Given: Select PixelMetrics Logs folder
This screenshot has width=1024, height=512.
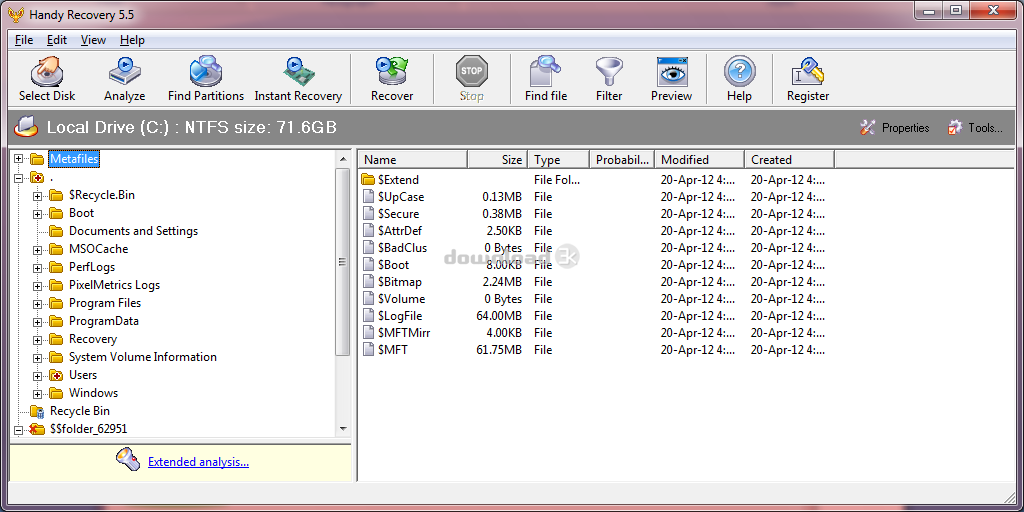Looking at the screenshot, I should [114, 285].
